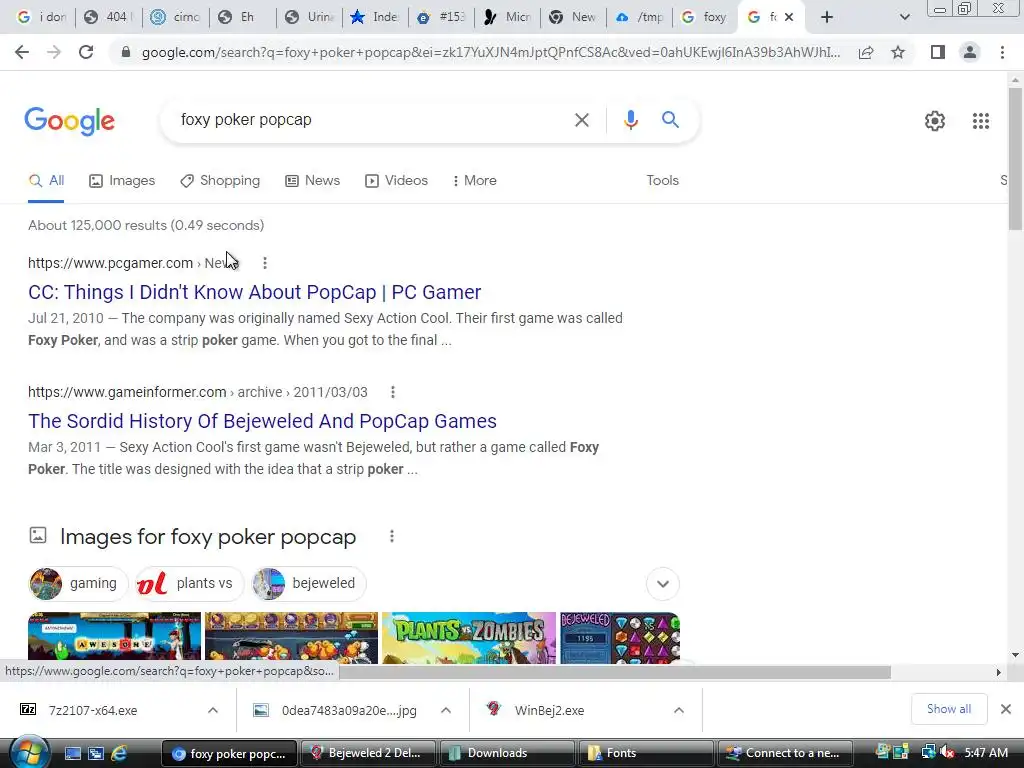Image resolution: width=1024 pixels, height=768 pixels.
Task: Share this page via the share icon
Action: tap(866, 52)
